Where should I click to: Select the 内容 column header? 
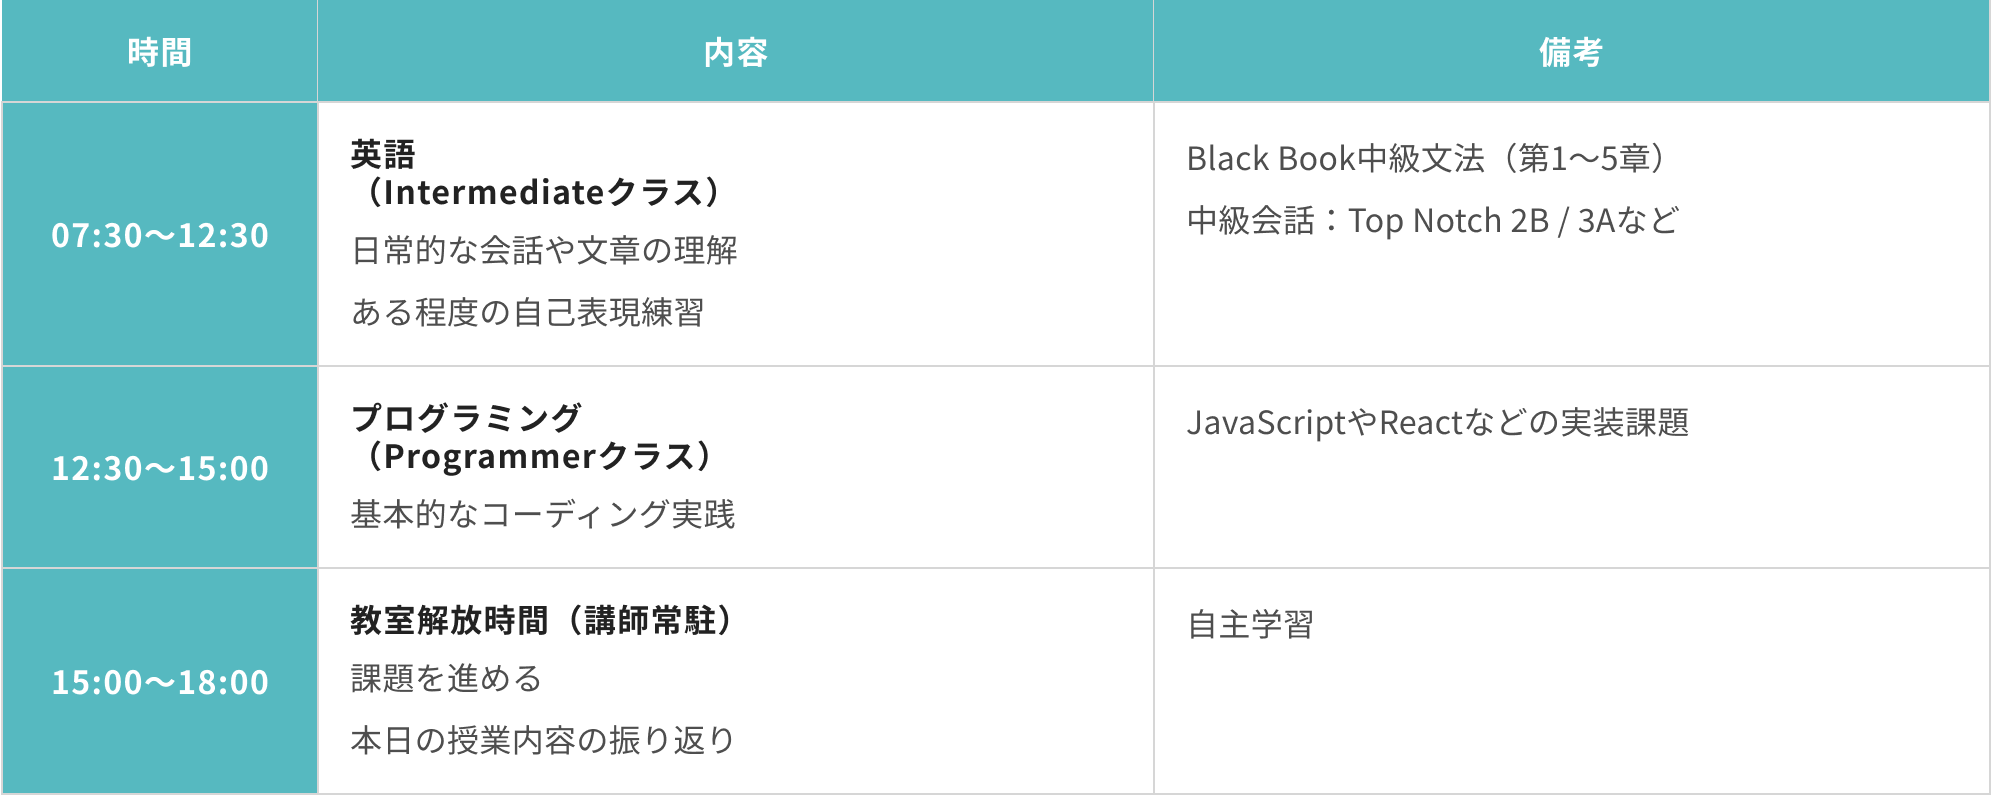735,51
